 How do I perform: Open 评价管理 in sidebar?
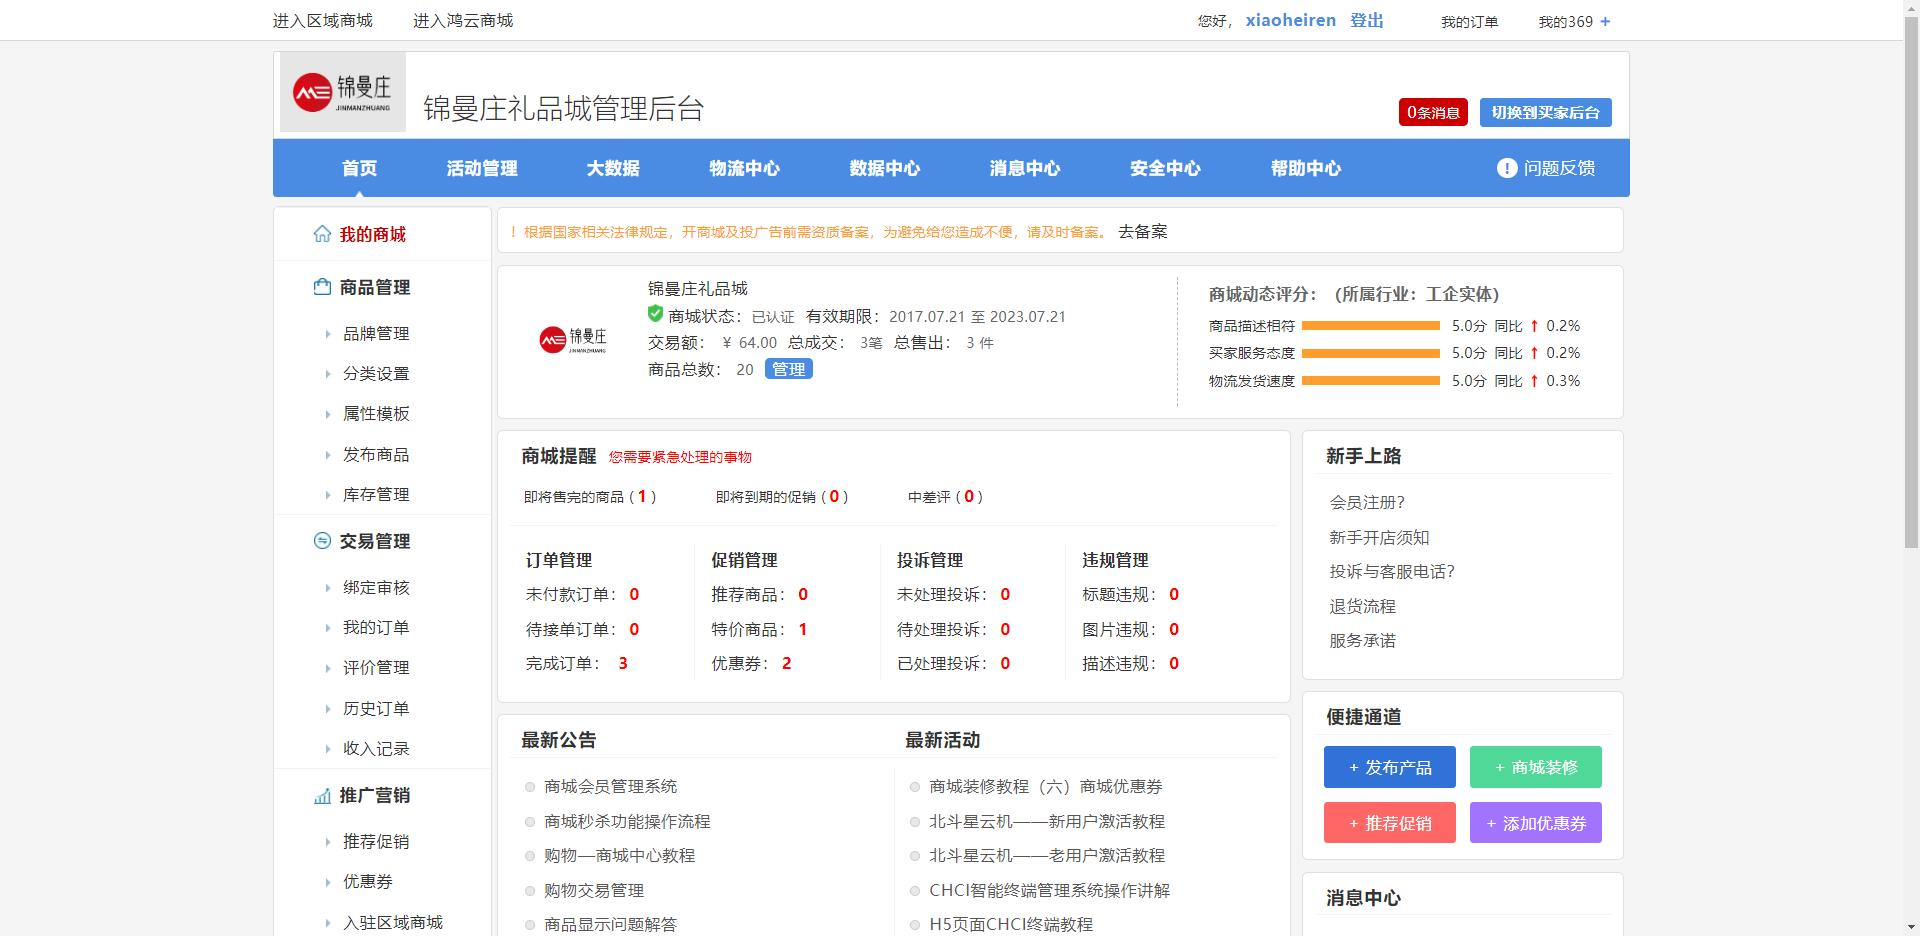click(376, 667)
